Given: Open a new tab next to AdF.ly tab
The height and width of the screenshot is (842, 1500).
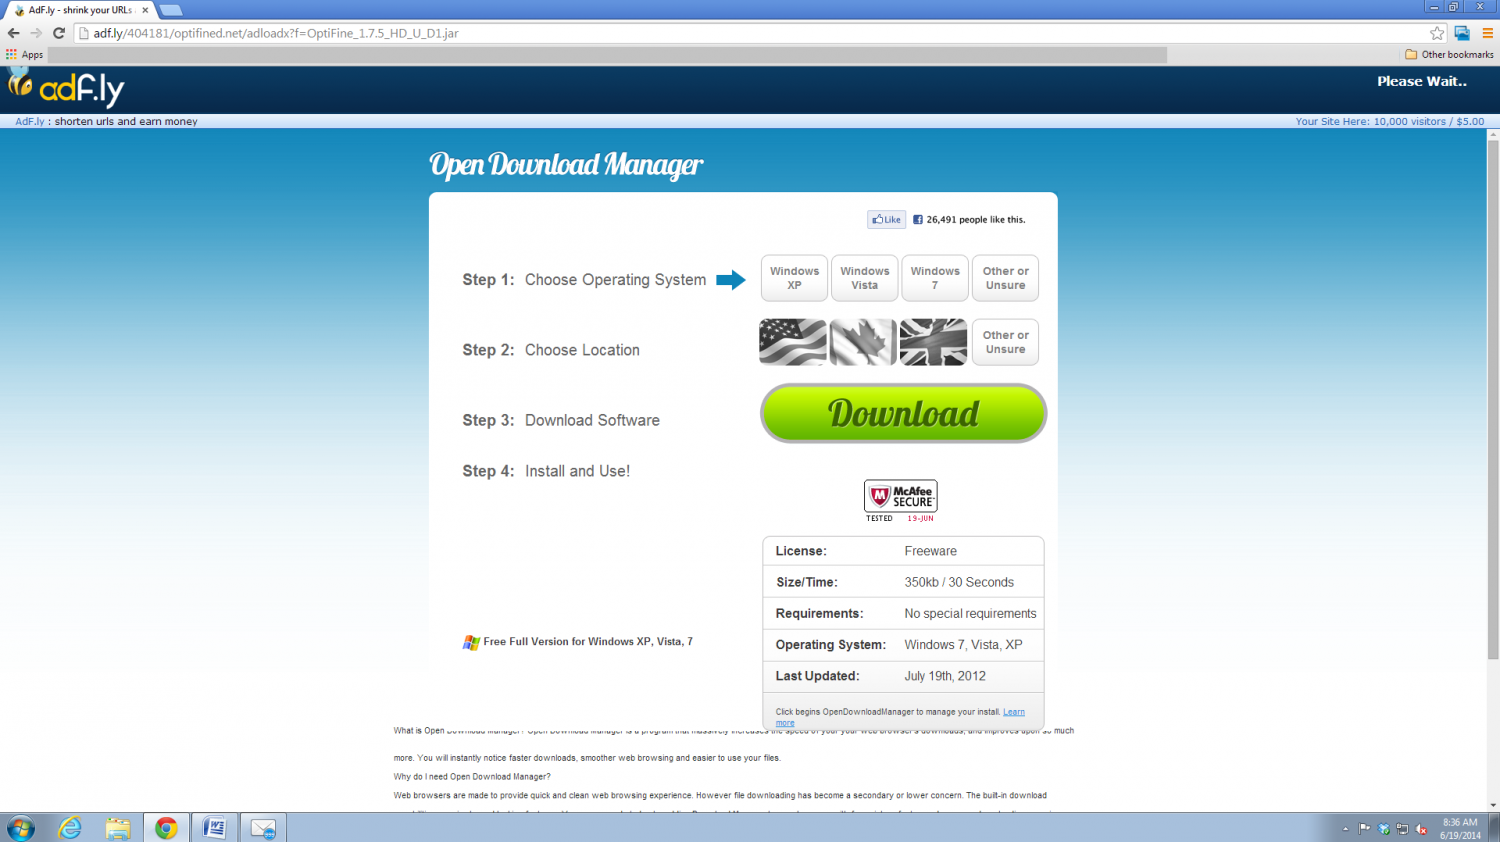Looking at the screenshot, I should click(171, 10).
